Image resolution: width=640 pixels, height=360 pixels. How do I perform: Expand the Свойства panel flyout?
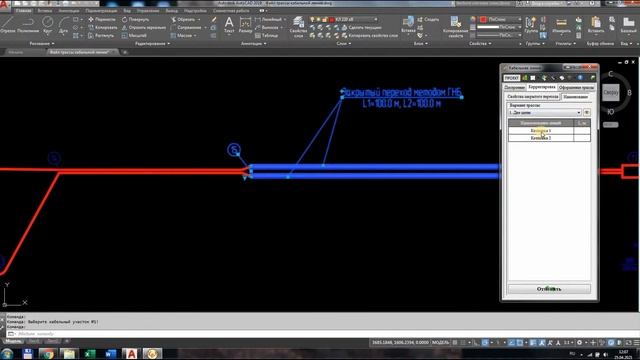(x=480, y=43)
